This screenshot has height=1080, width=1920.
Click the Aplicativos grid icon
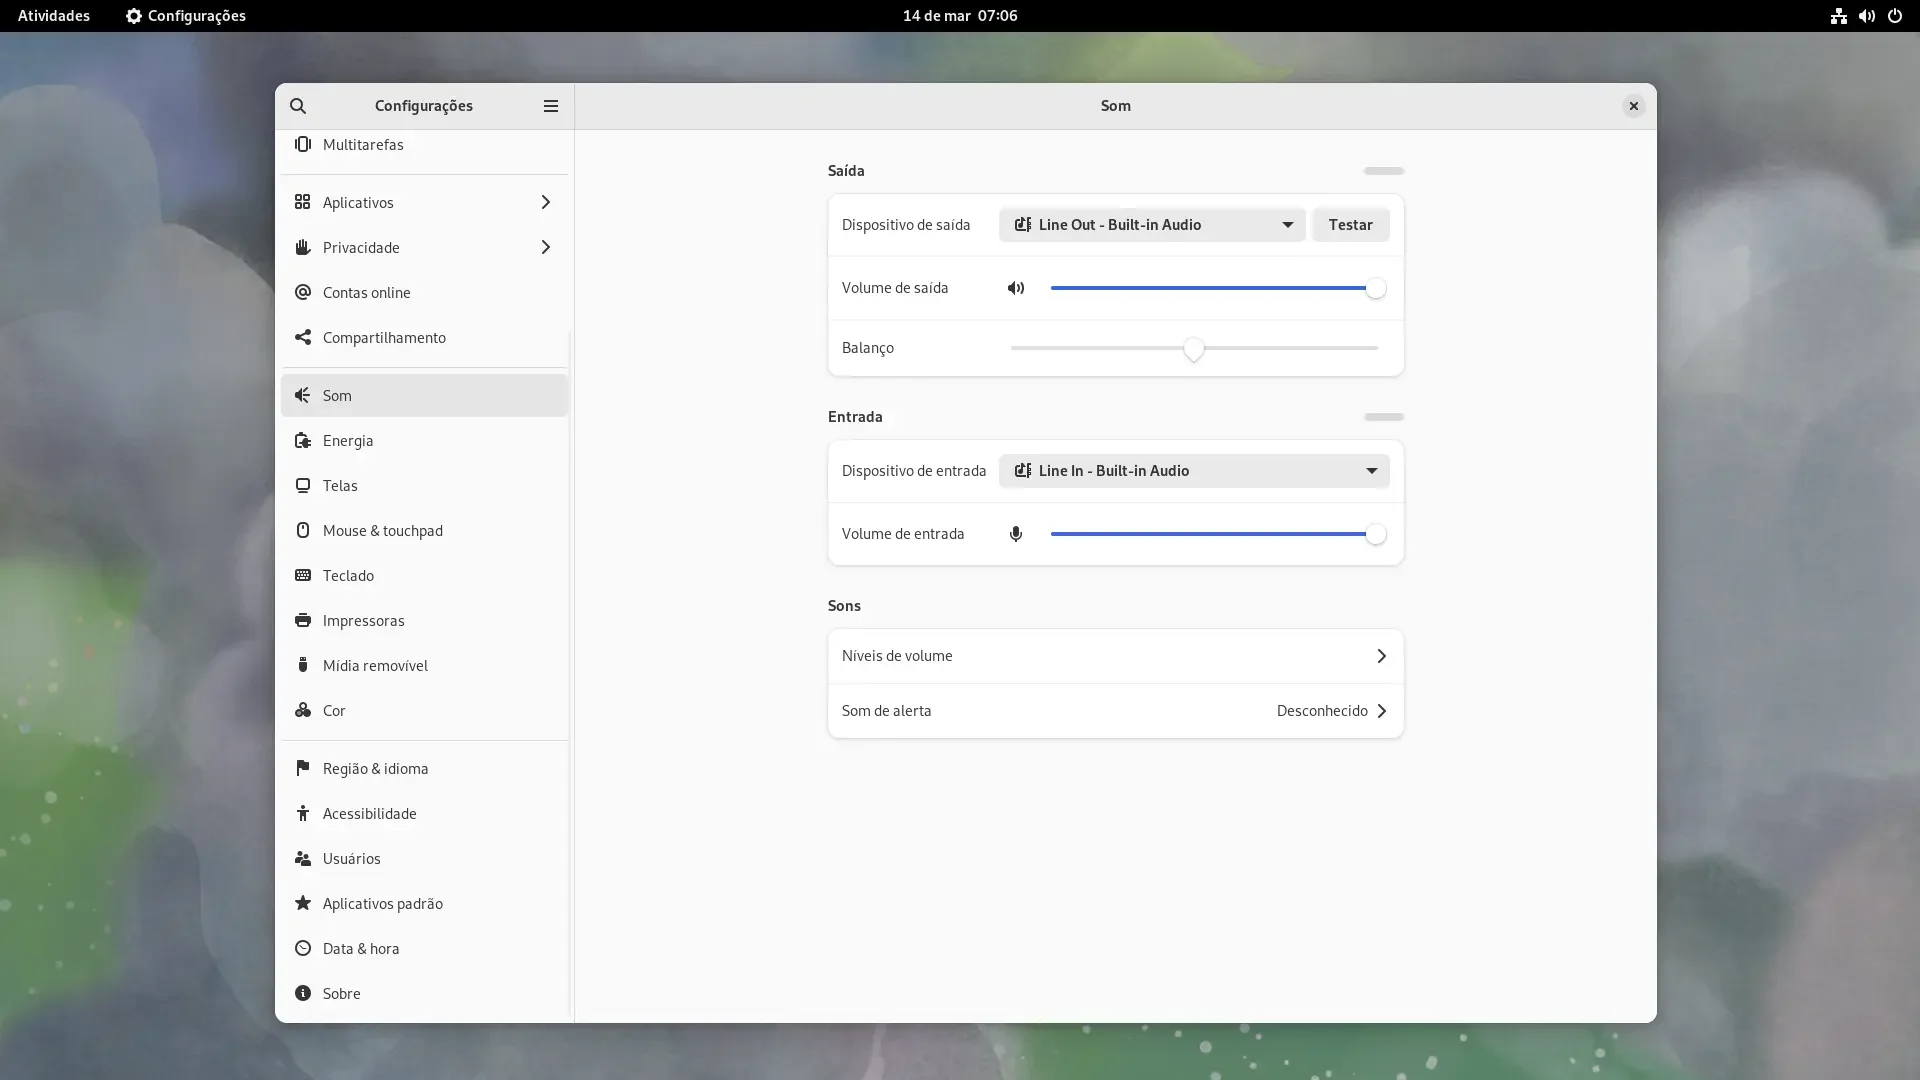[303, 202]
